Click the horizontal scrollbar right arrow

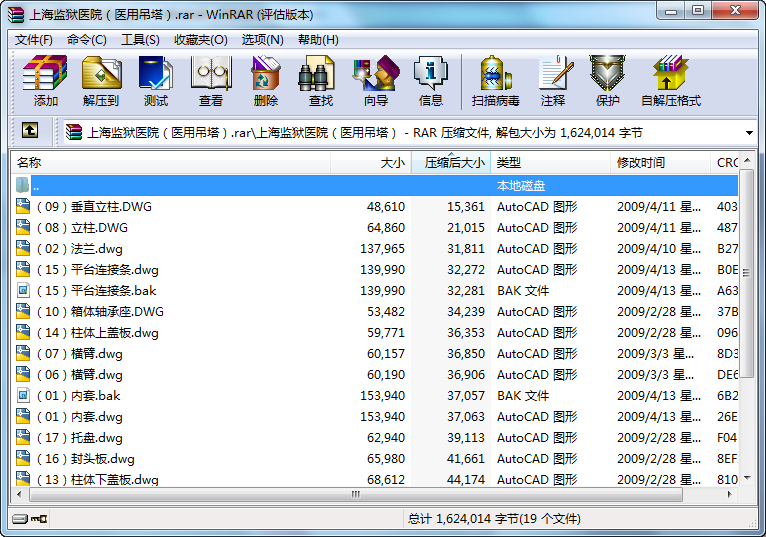tap(729, 494)
